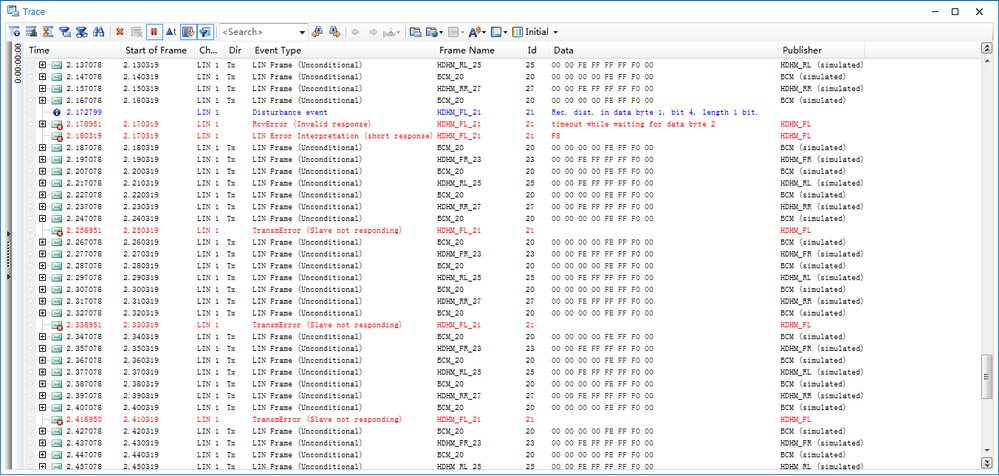Click the predefined filter funnel icon

[x=64, y=31]
